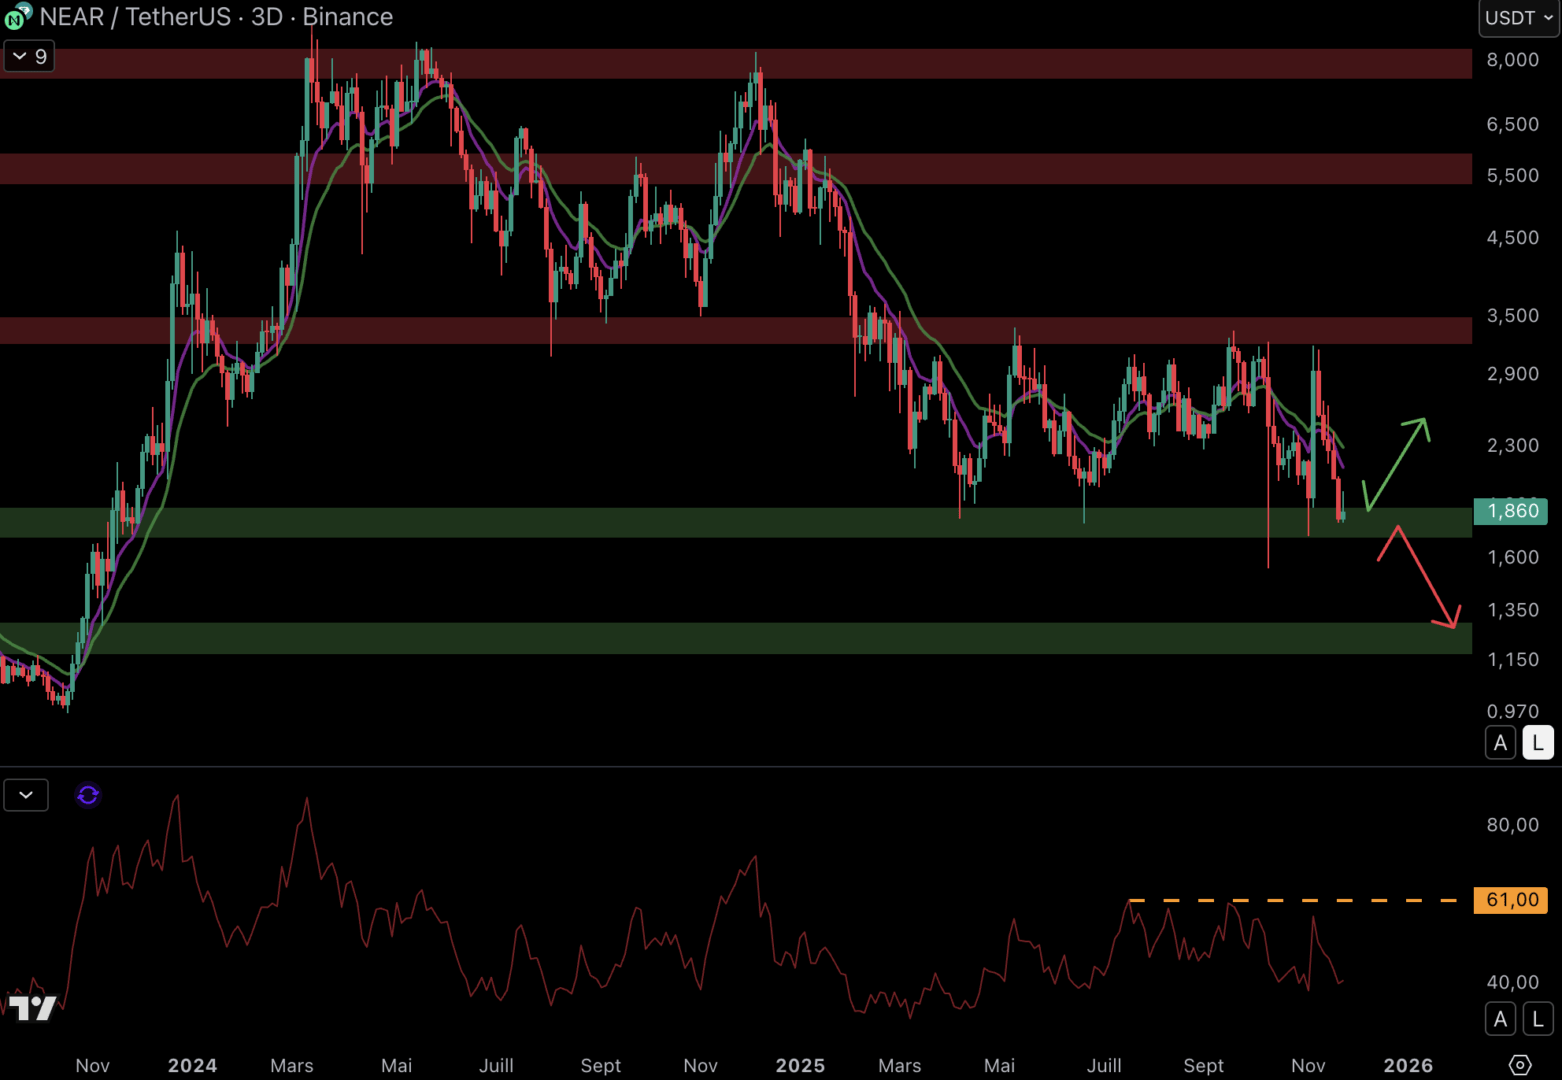The height and width of the screenshot is (1080, 1562).
Task: Expand the indicator legend showing 9
Action: (29, 56)
